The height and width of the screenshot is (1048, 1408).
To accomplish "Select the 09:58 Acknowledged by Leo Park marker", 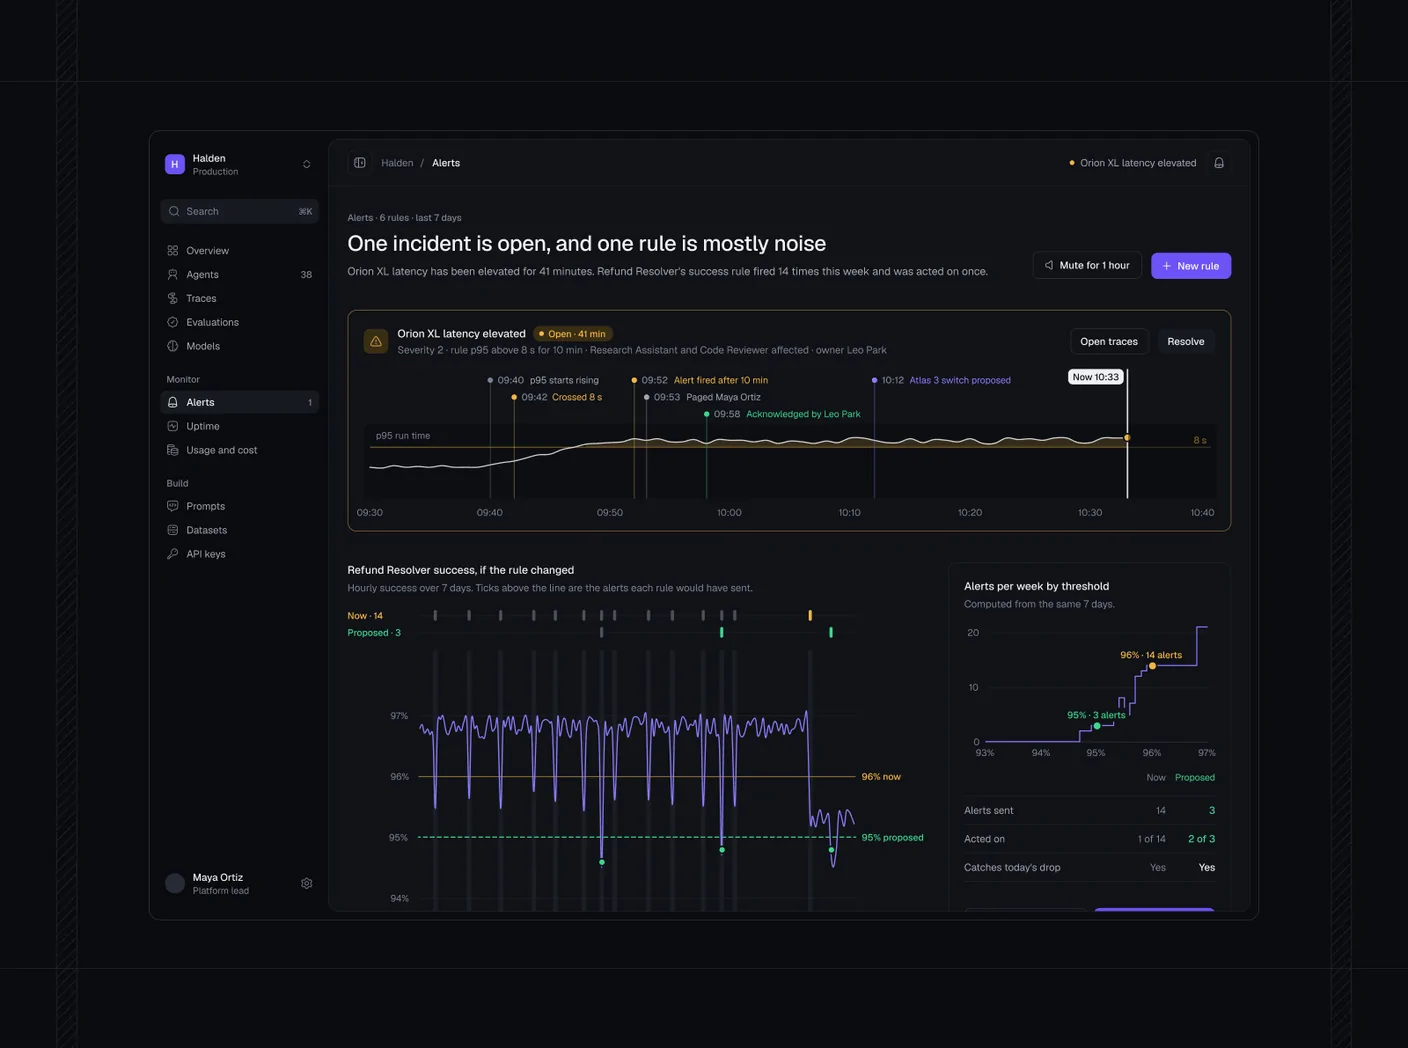I will click(782, 415).
